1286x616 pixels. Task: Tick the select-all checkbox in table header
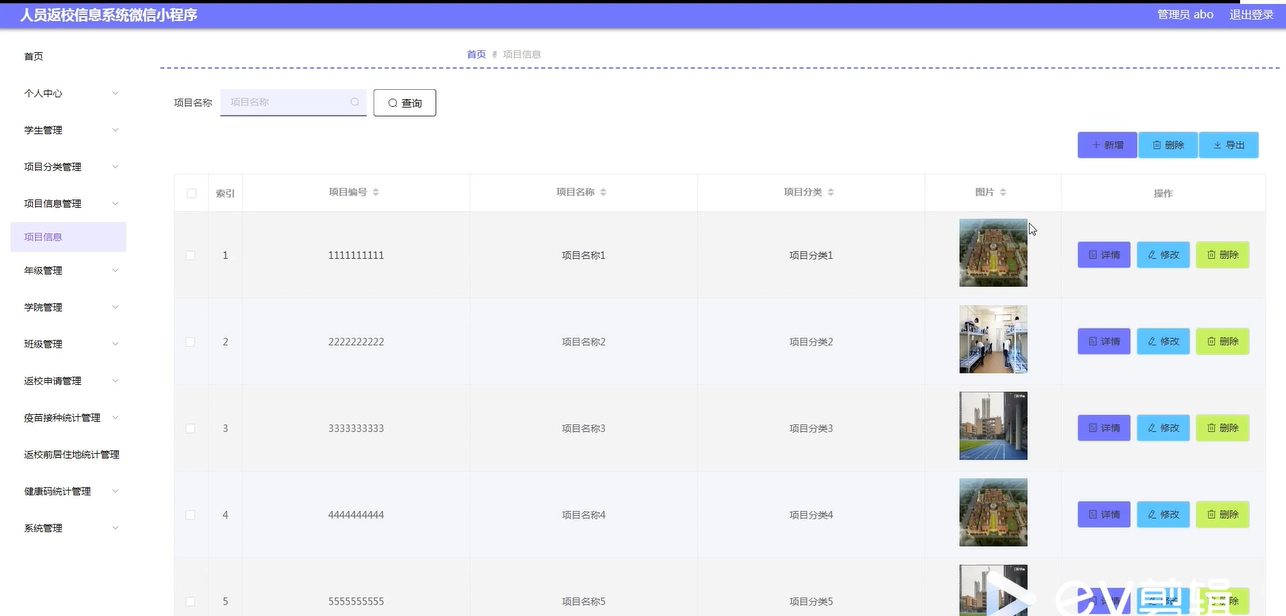coord(191,193)
